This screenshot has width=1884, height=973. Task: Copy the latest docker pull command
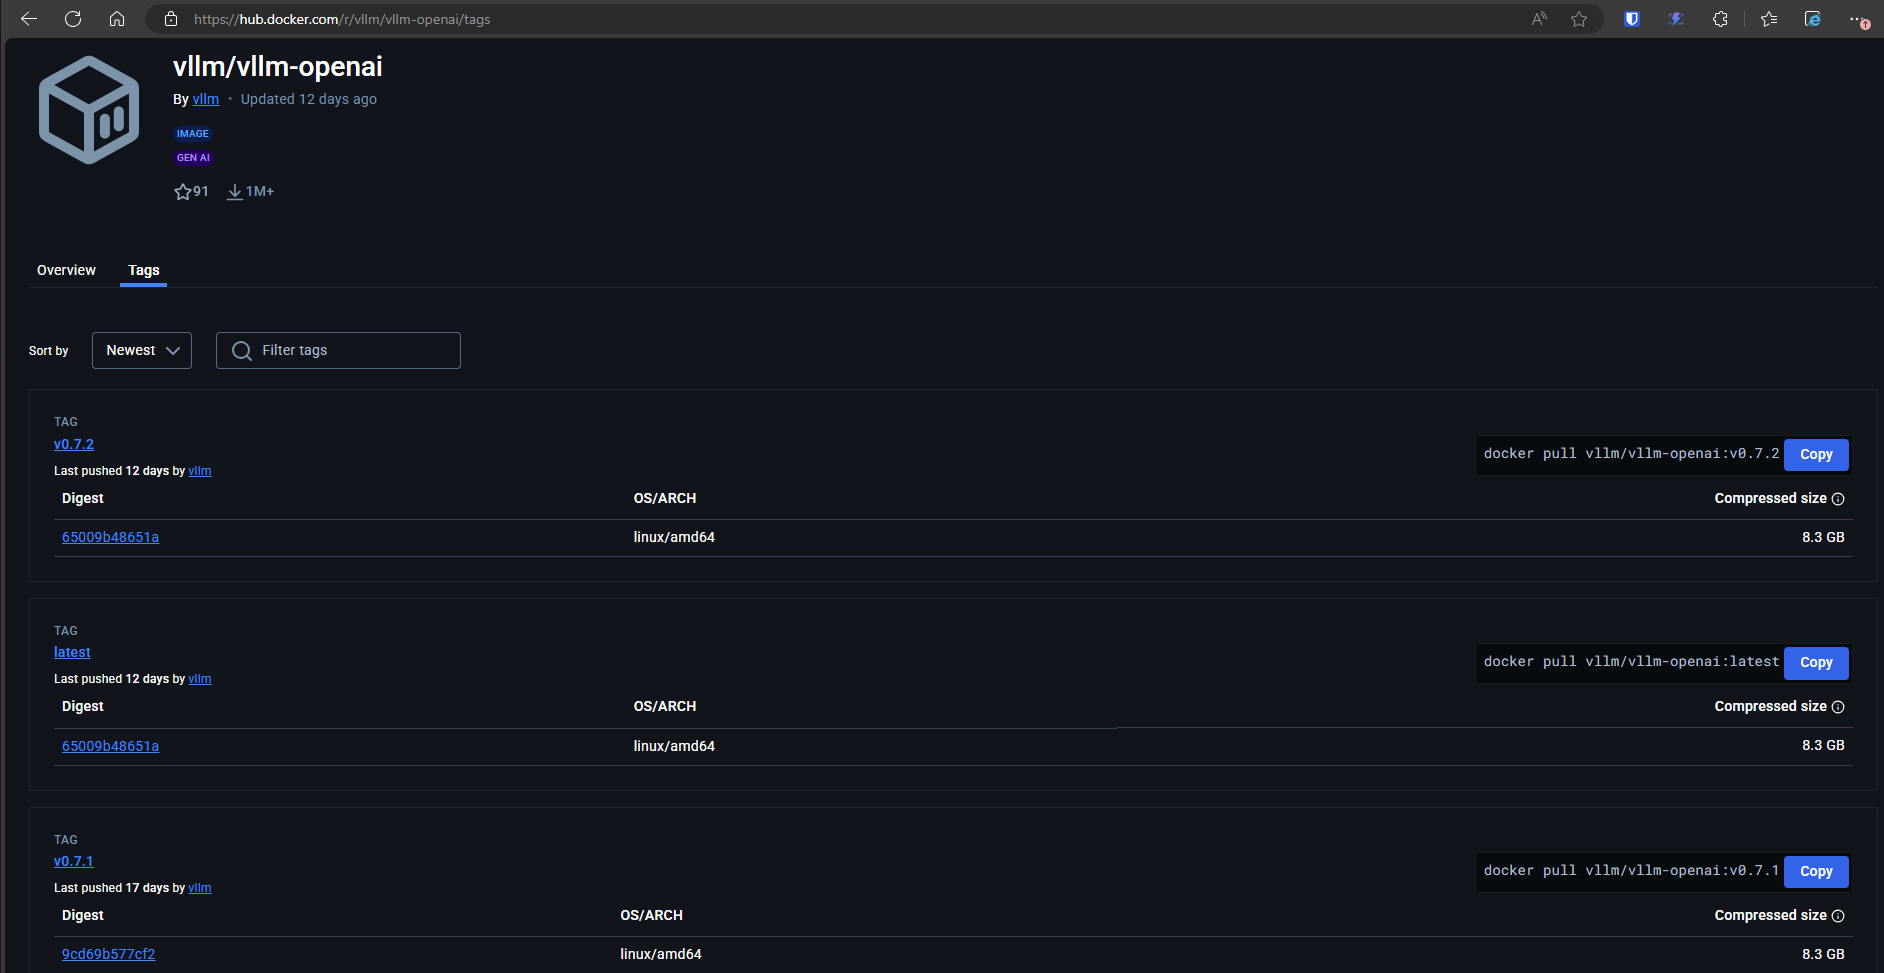click(x=1816, y=663)
